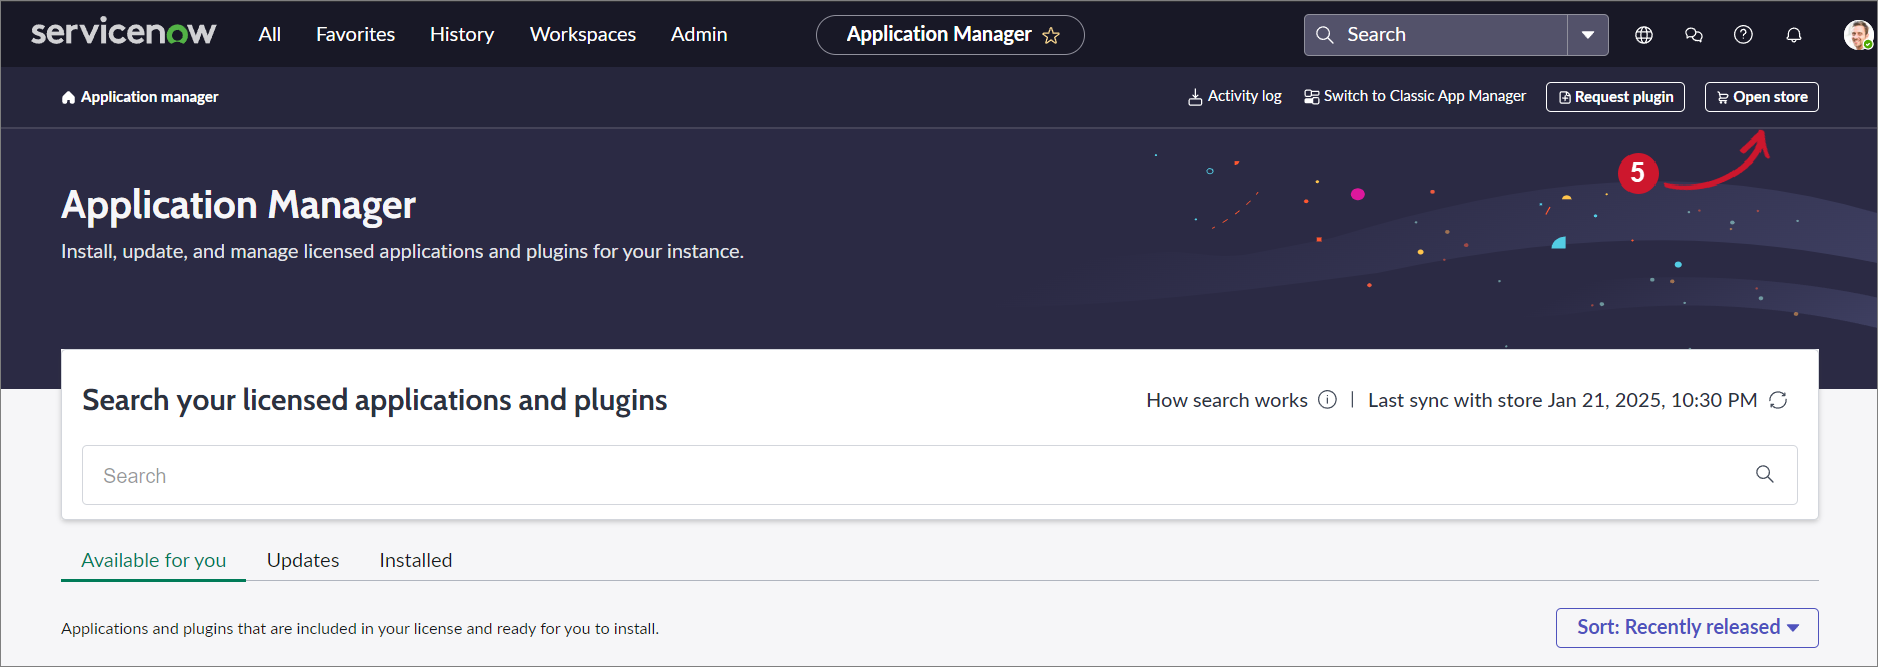Open the notifications bell icon
1878x667 pixels.
[1794, 35]
